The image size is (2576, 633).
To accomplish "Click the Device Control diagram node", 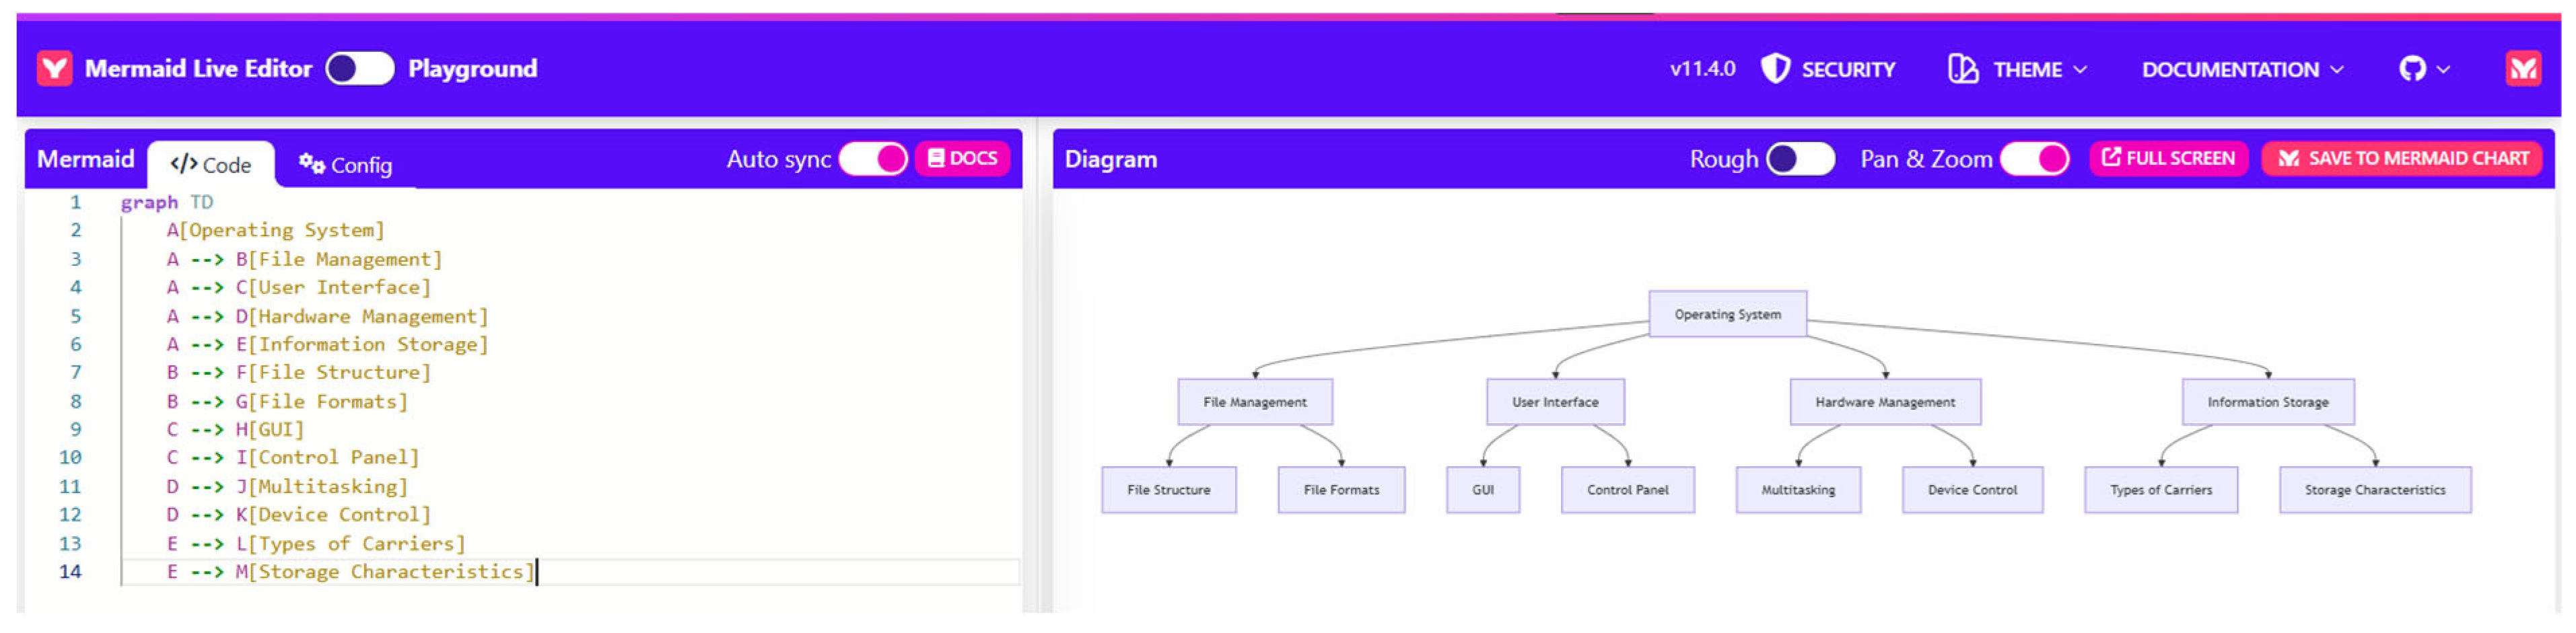I will [x=1972, y=490].
